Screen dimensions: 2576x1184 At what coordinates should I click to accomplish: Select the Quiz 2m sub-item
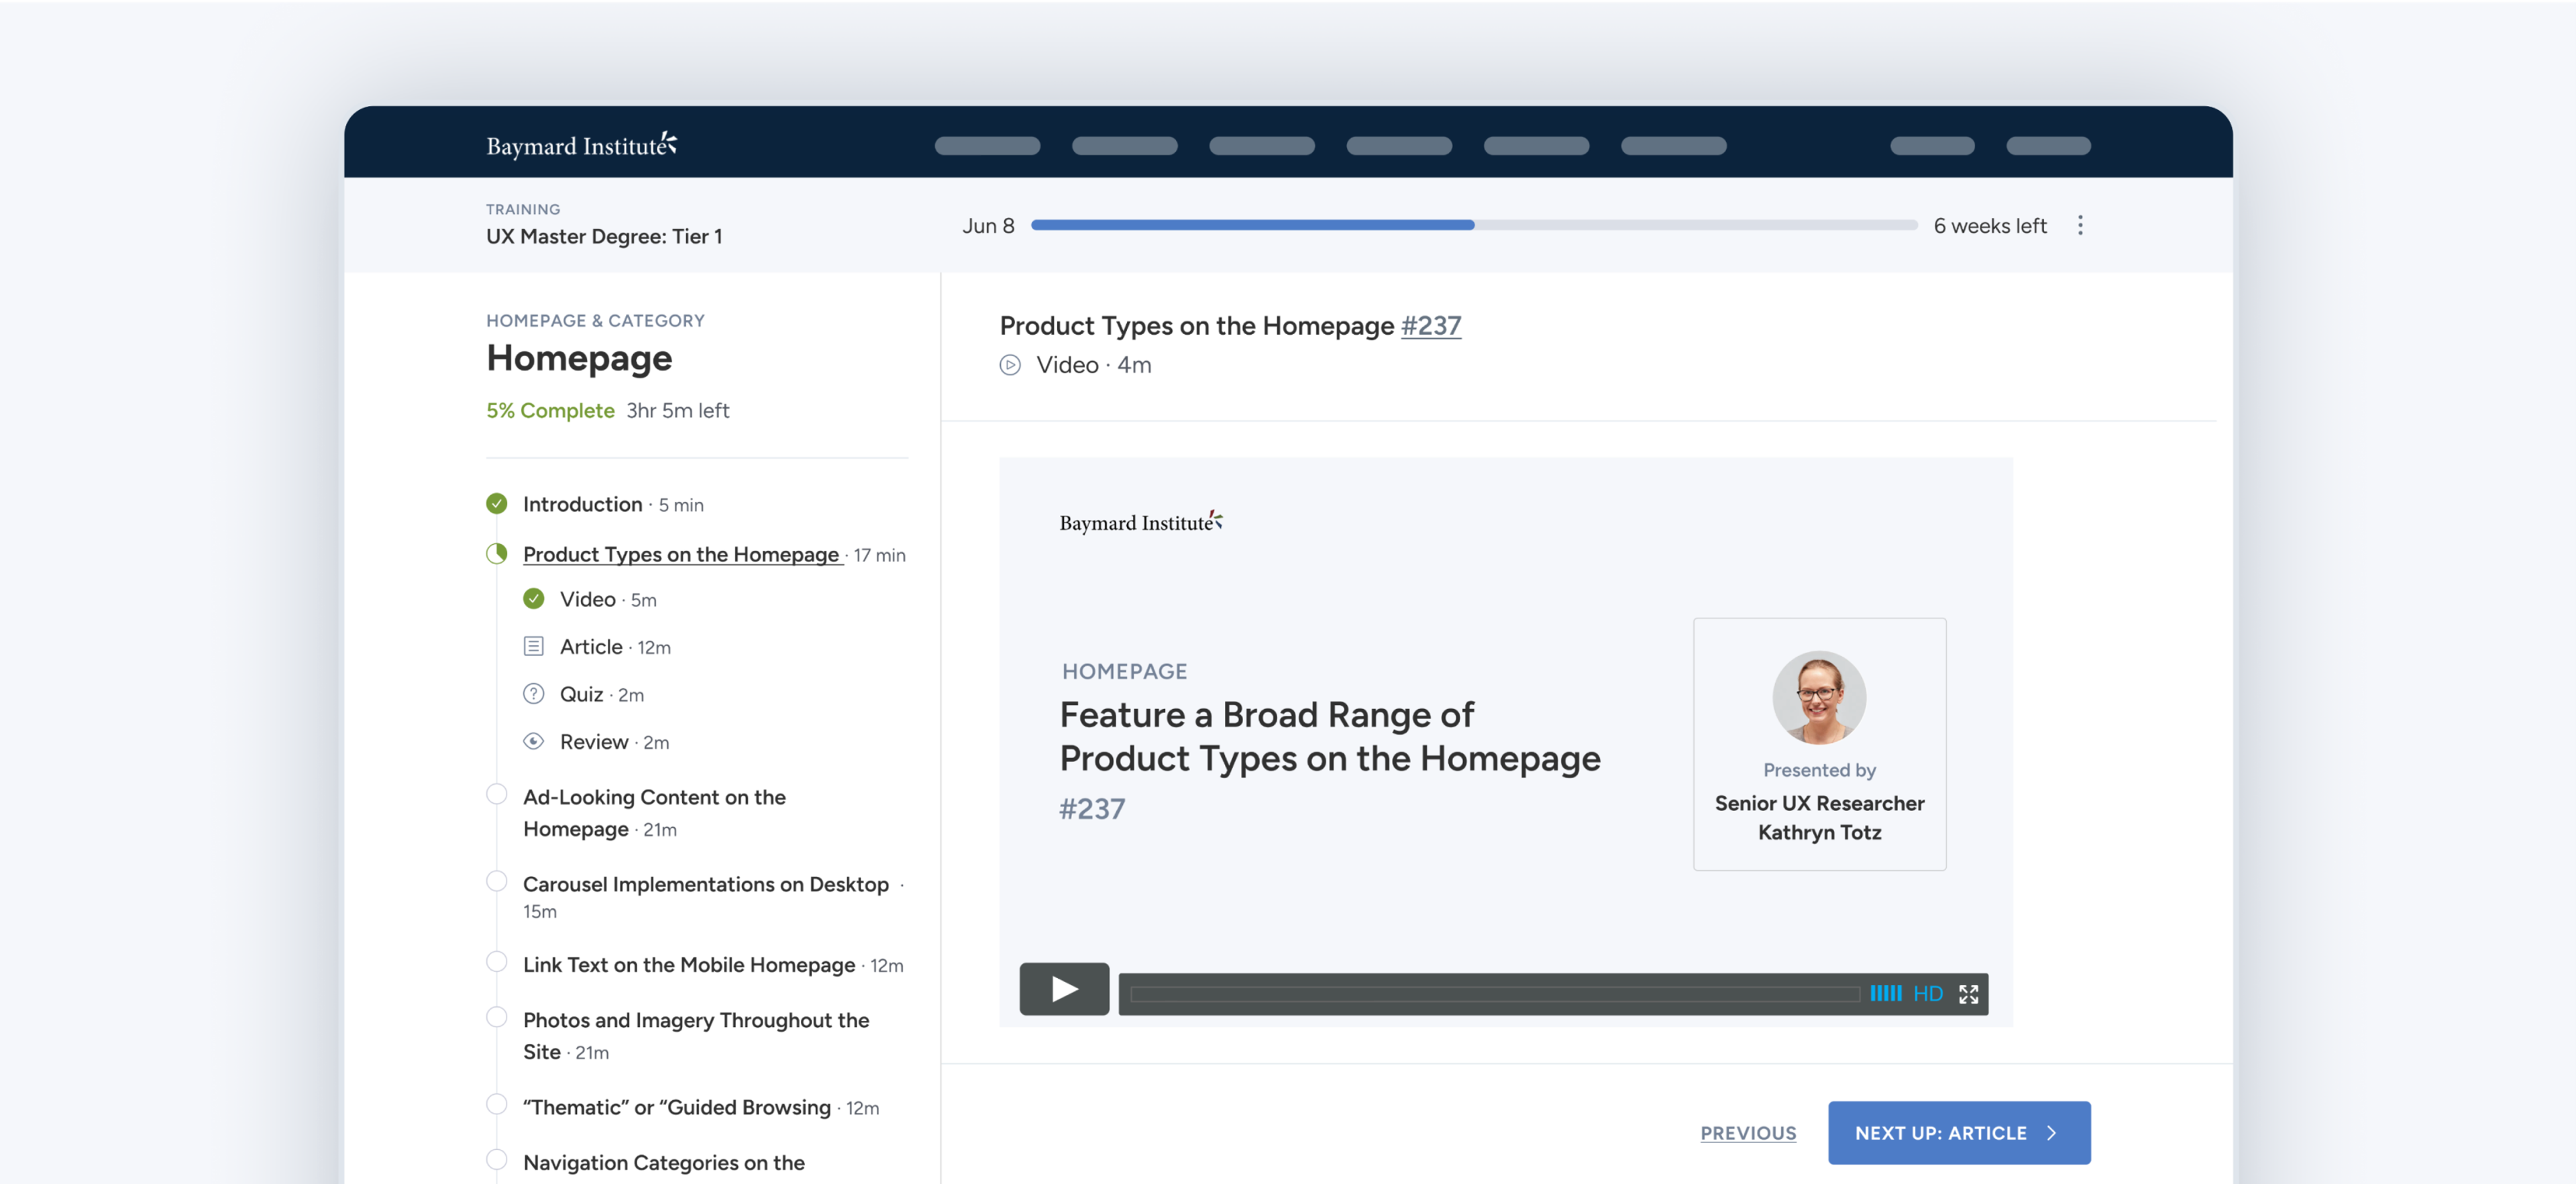coord(602,694)
